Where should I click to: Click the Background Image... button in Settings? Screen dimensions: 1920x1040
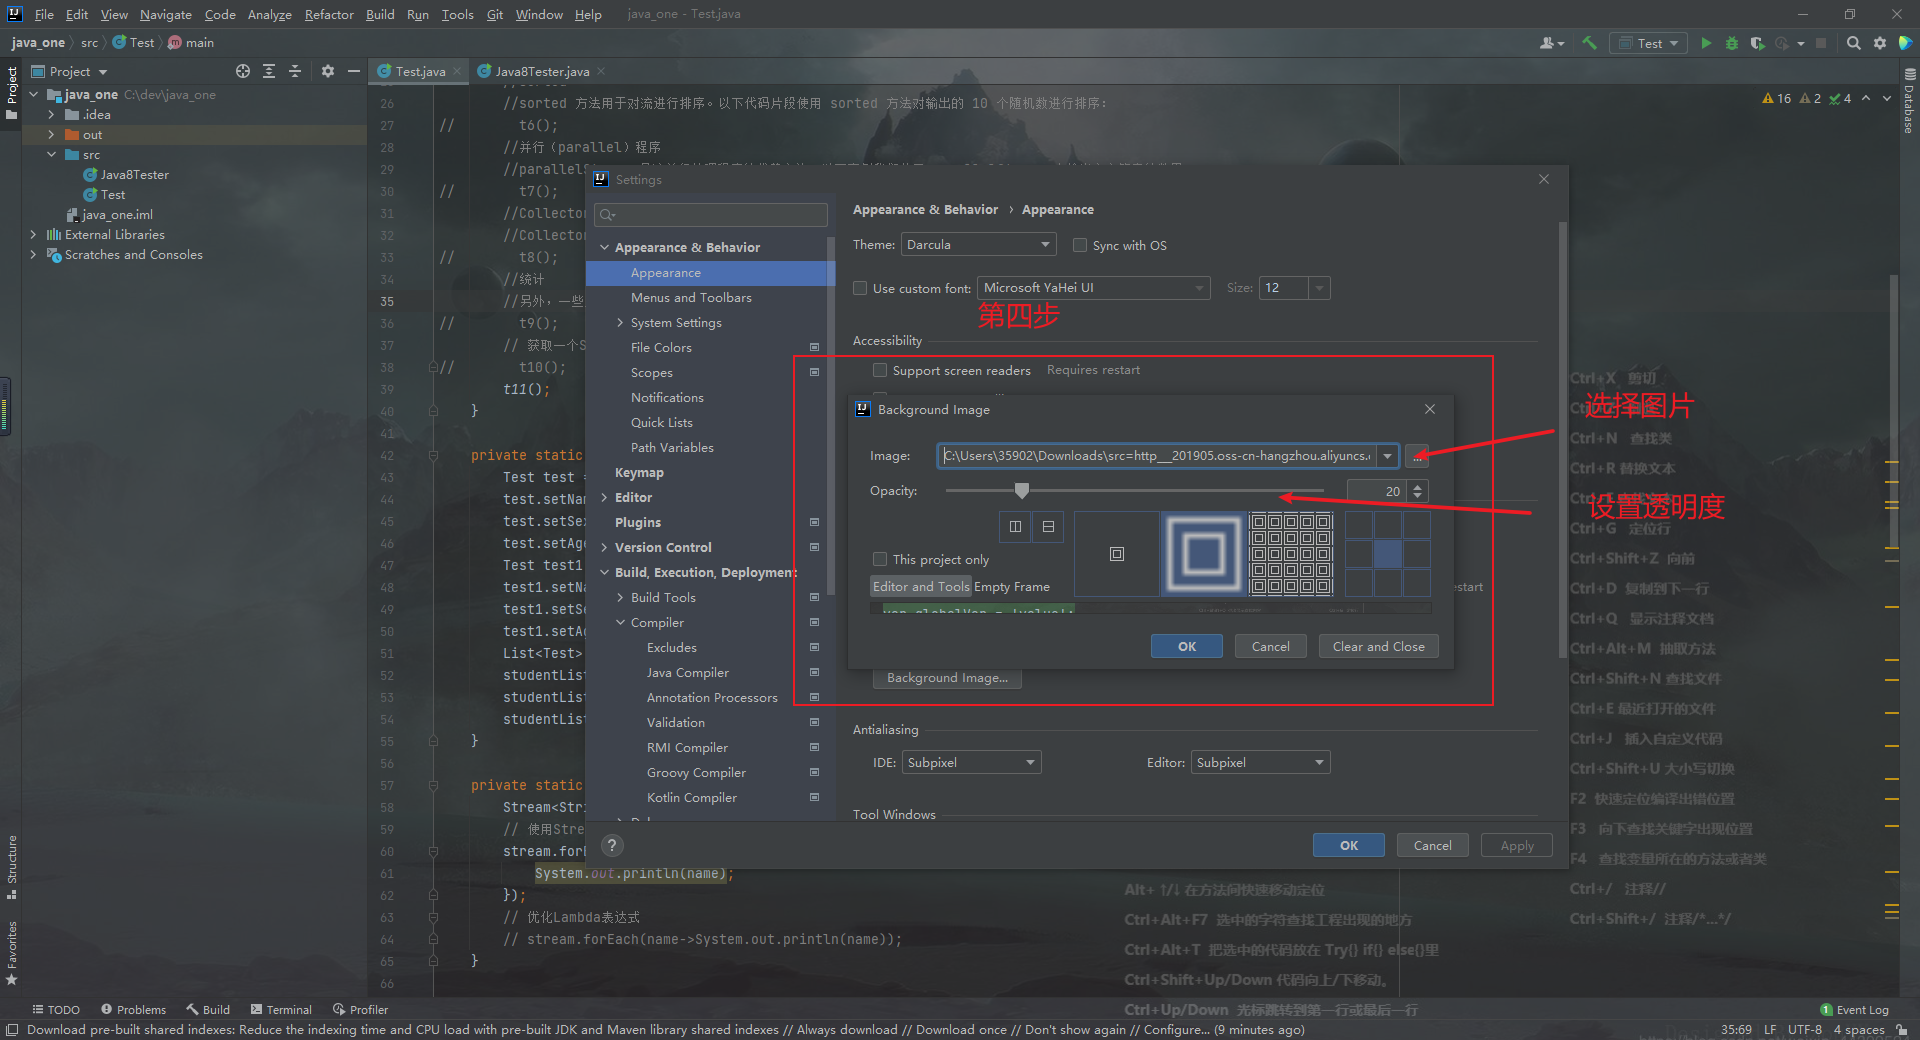click(x=947, y=678)
